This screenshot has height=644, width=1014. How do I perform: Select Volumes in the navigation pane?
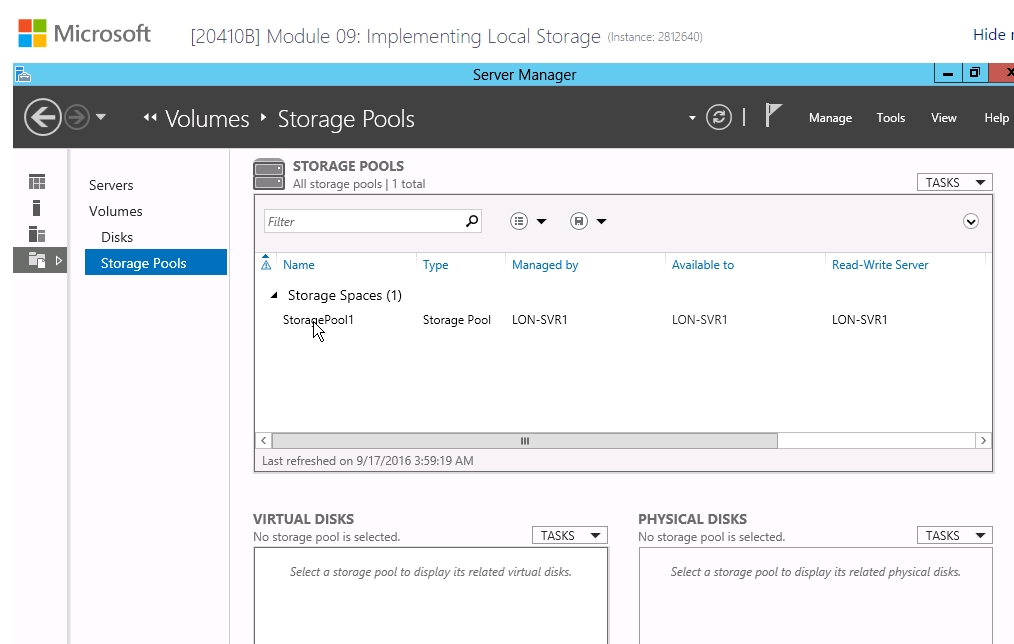[116, 211]
